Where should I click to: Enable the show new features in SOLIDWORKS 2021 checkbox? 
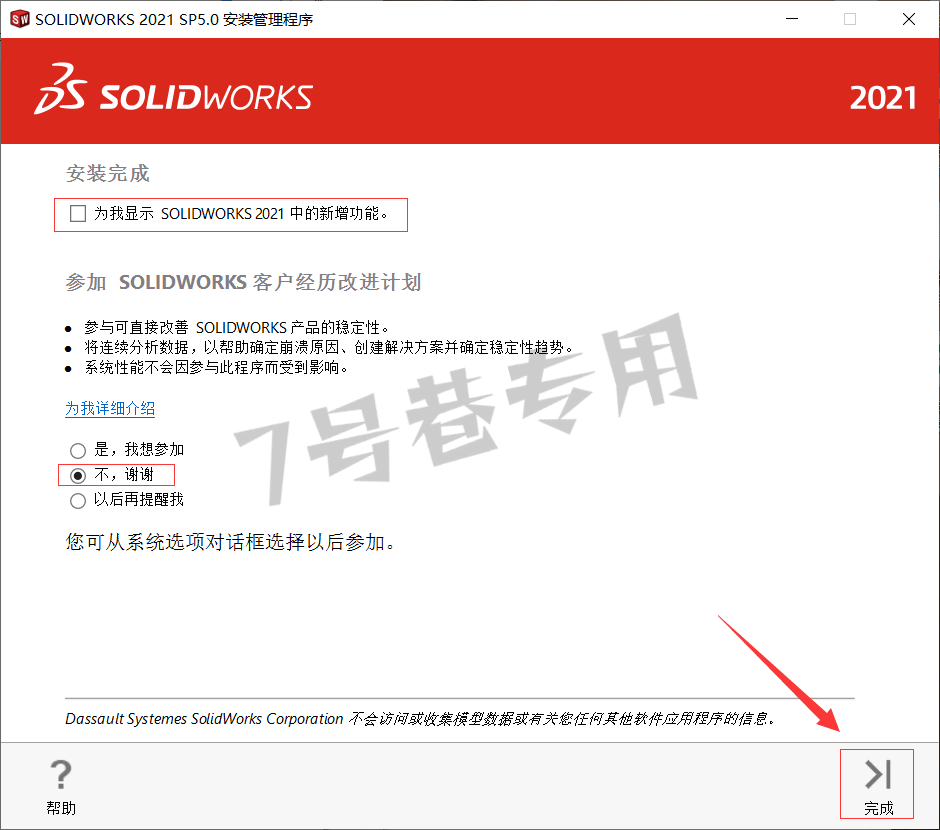pyautogui.click(x=78, y=213)
